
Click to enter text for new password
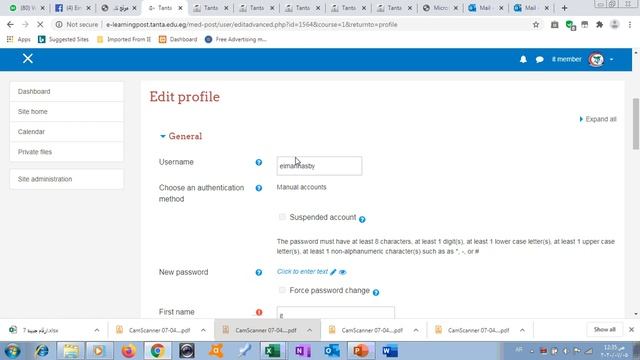[302, 272]
